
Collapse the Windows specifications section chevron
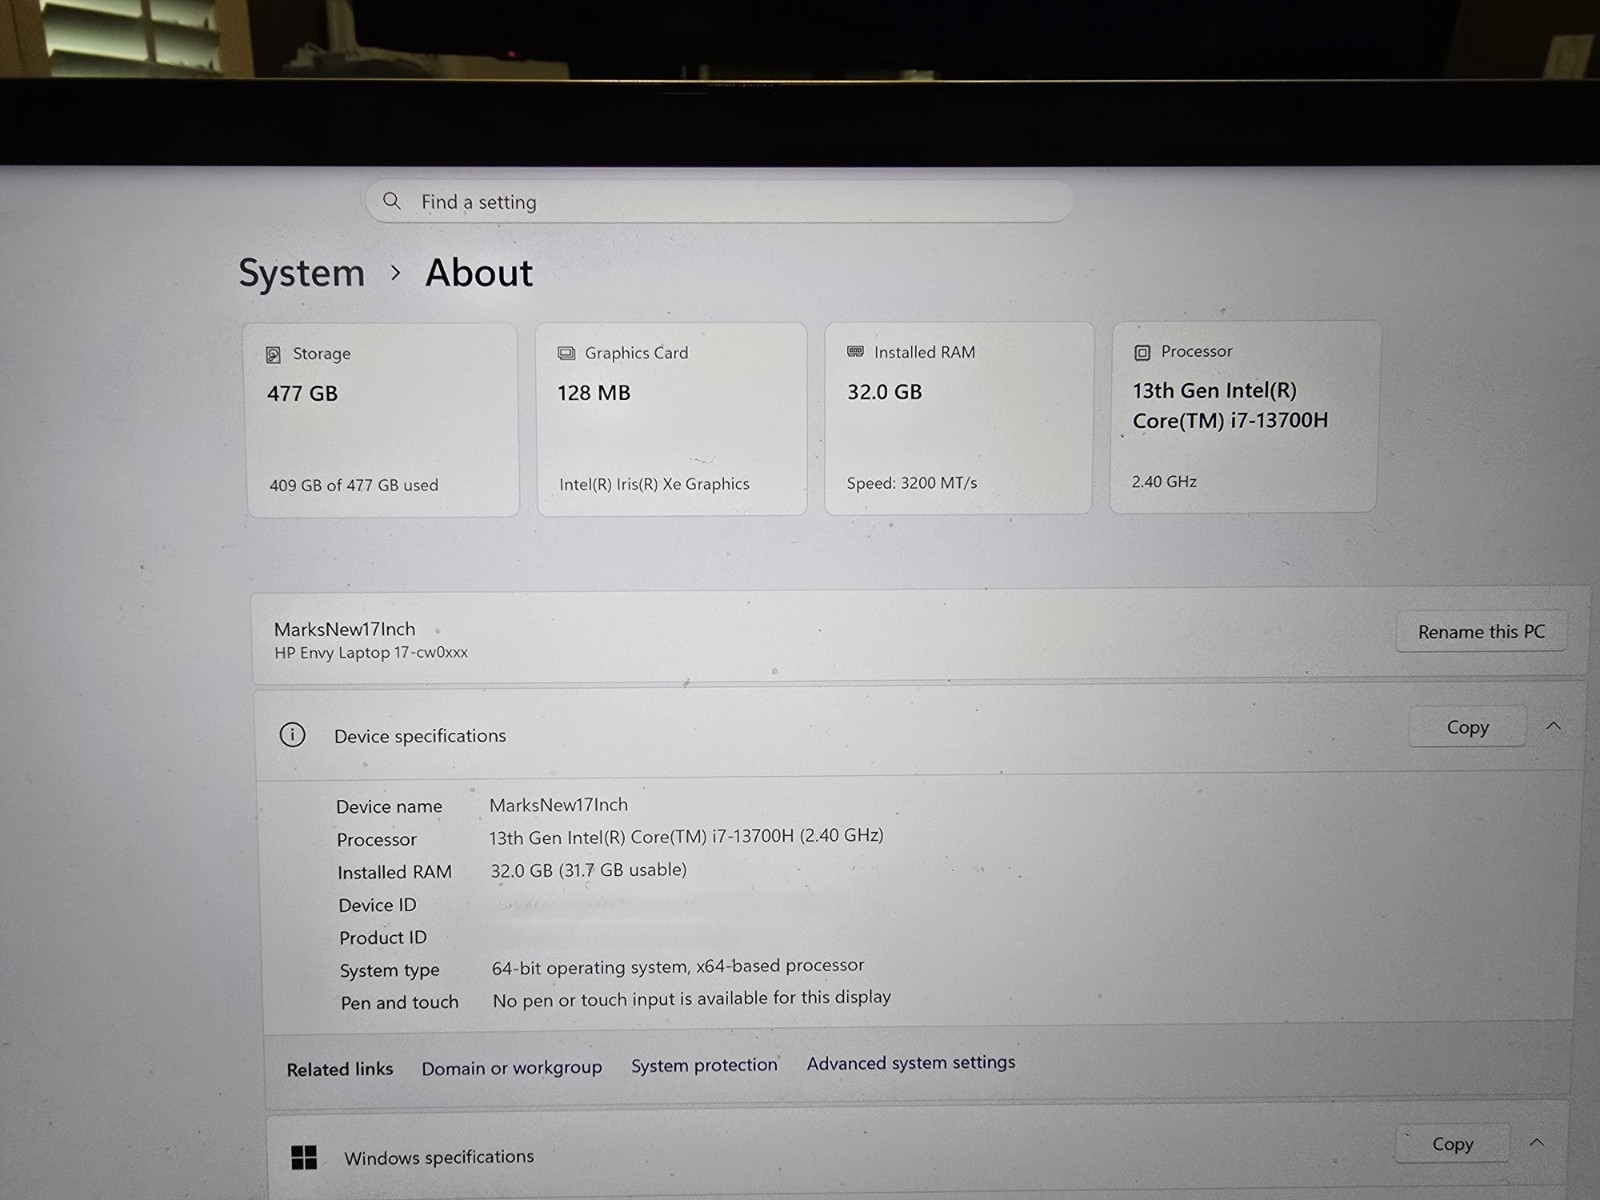pyautogui.click(x=1537, y=1142)
